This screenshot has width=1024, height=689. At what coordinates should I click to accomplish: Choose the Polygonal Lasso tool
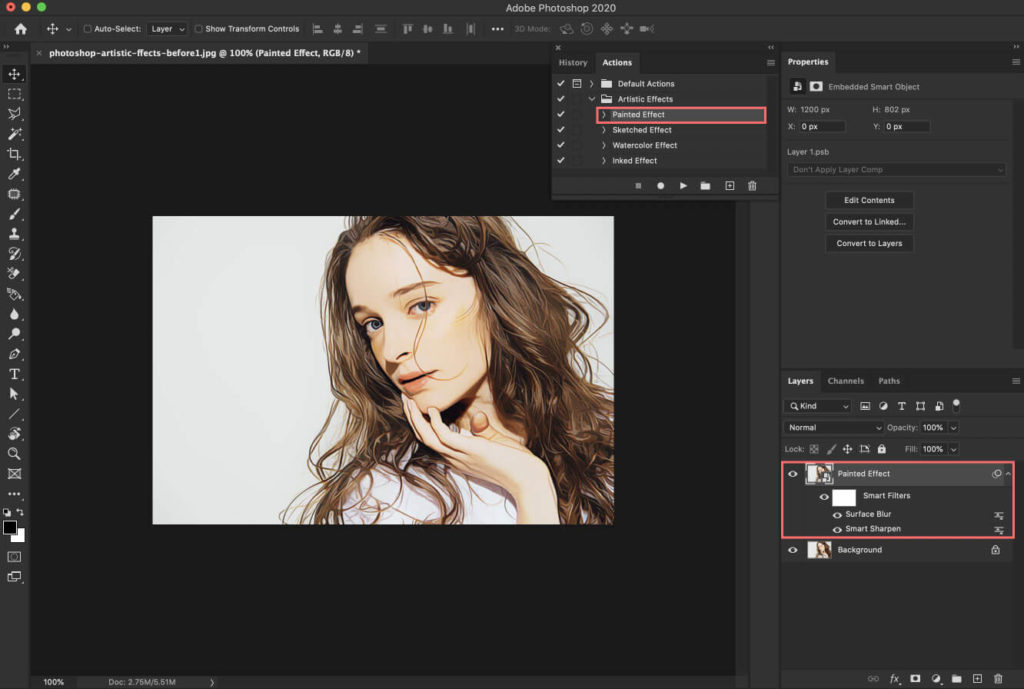(x=14, y=114)
